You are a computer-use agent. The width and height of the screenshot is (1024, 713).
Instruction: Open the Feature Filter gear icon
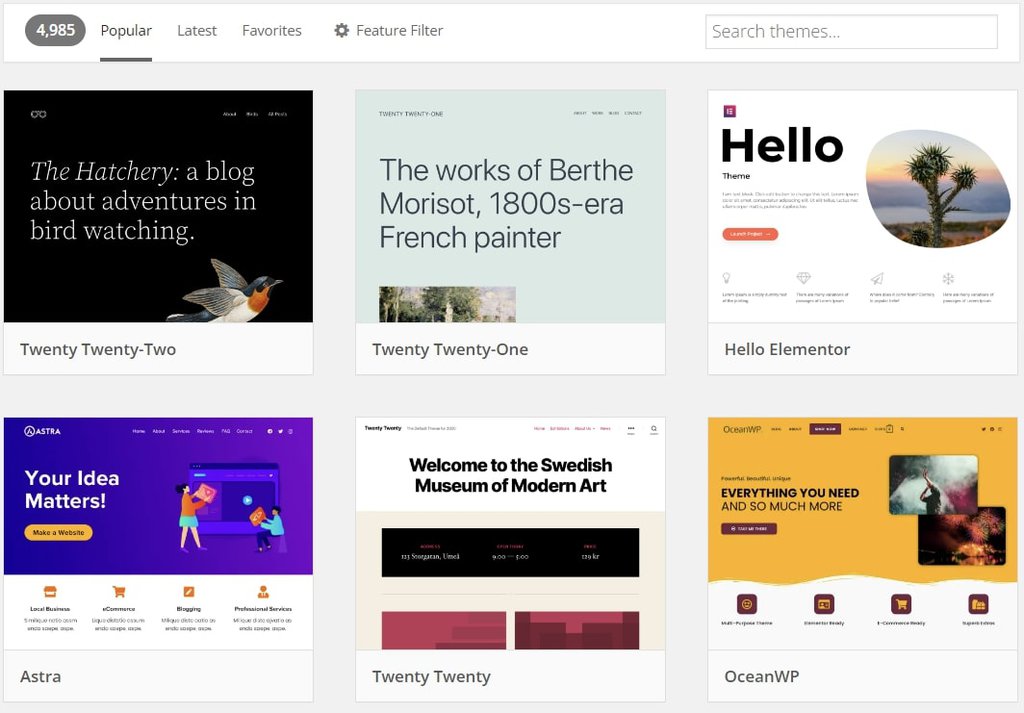340,30
